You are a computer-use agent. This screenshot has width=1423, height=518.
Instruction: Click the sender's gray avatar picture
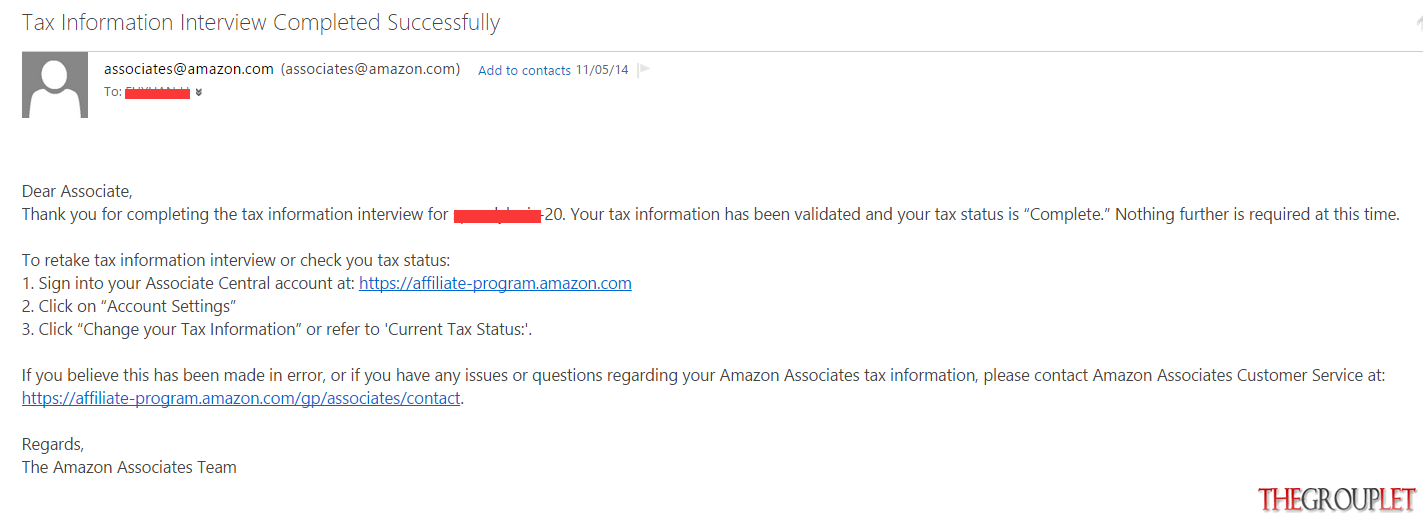55,85
